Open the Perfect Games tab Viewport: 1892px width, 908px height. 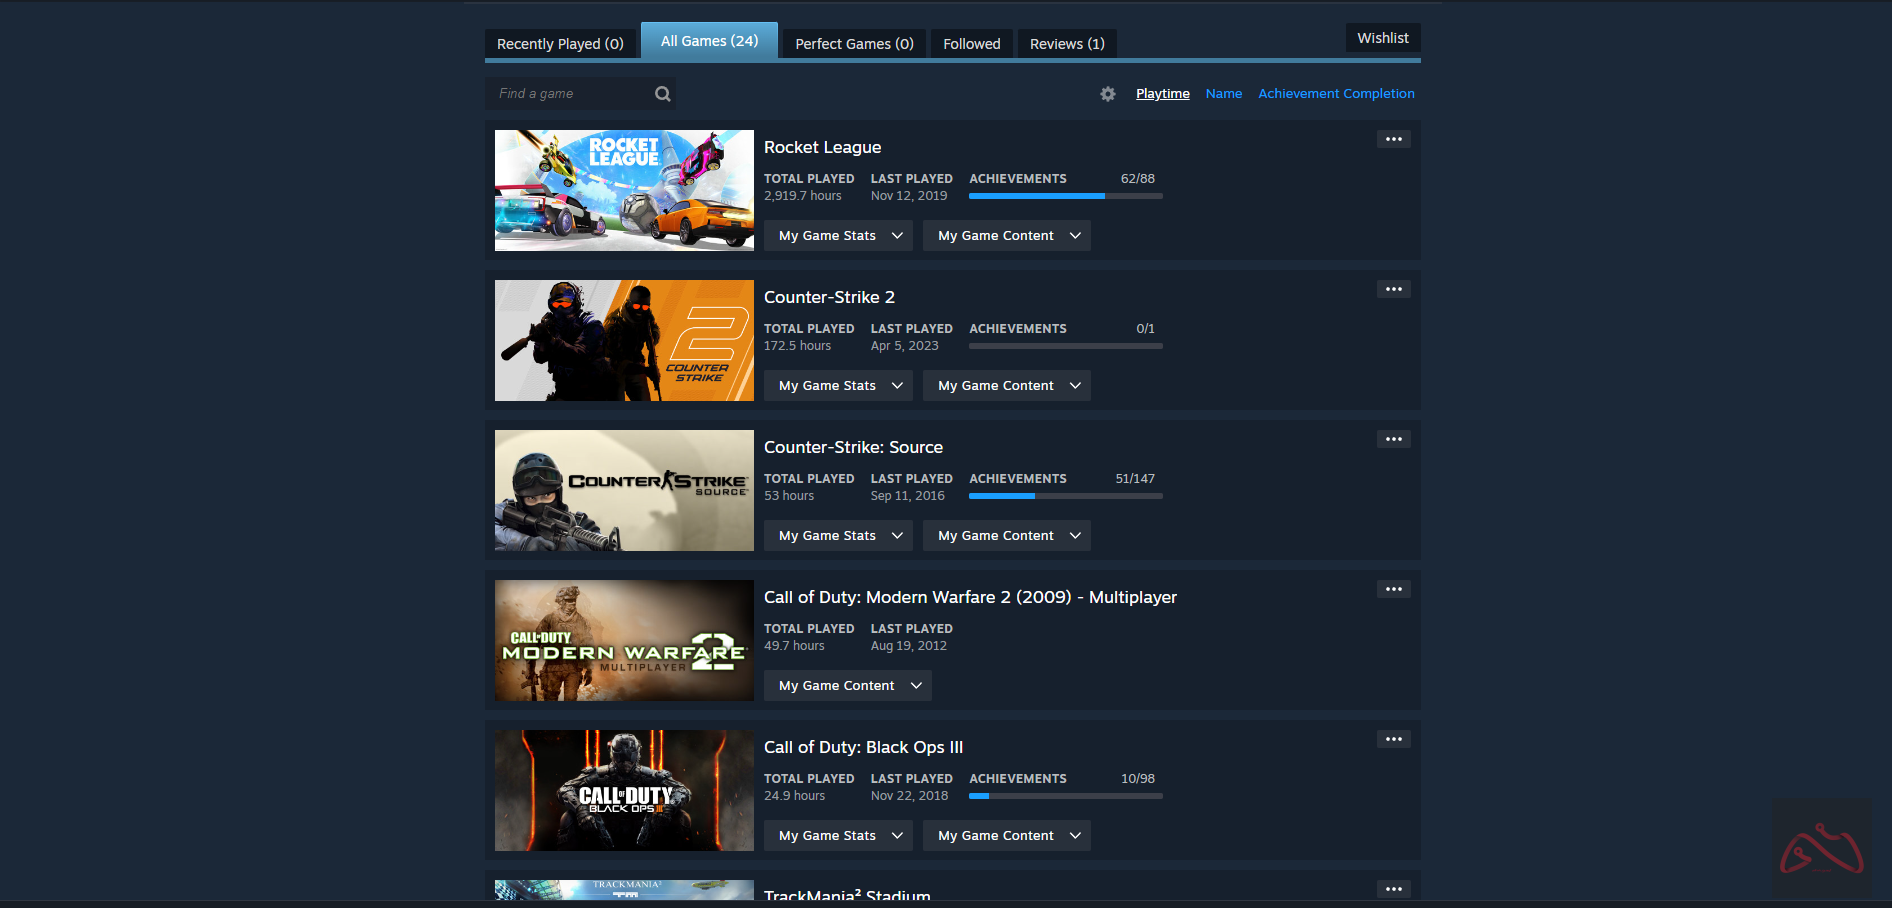(854, 44)
